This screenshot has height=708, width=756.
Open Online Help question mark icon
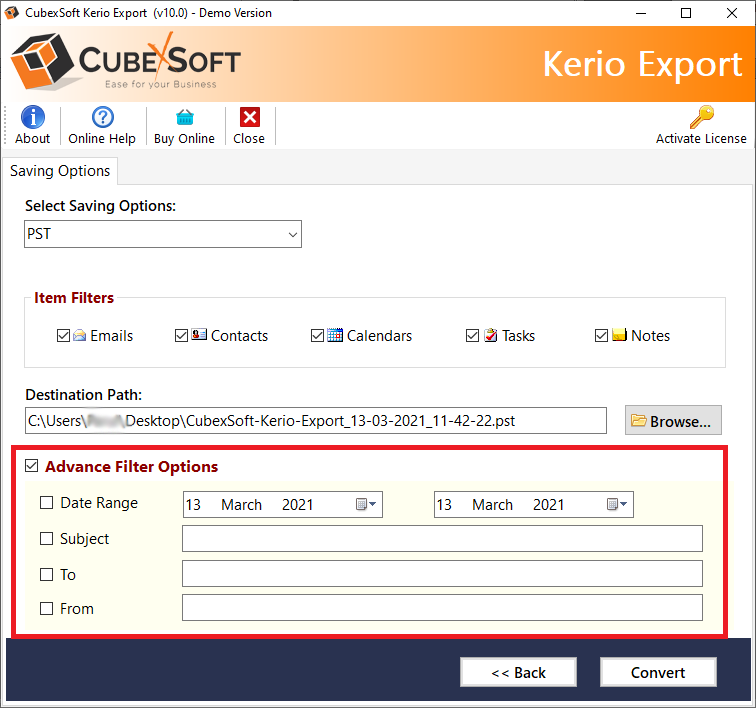click(x=103, y=117)
